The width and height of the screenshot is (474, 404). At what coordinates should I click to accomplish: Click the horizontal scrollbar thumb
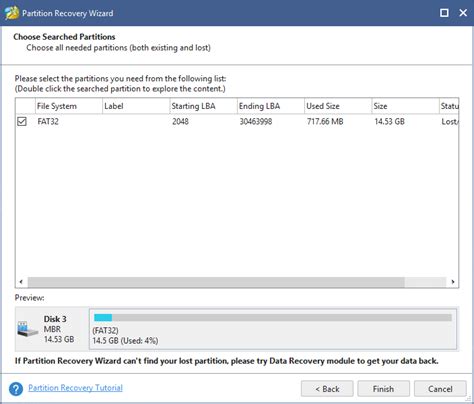point(216,282)
